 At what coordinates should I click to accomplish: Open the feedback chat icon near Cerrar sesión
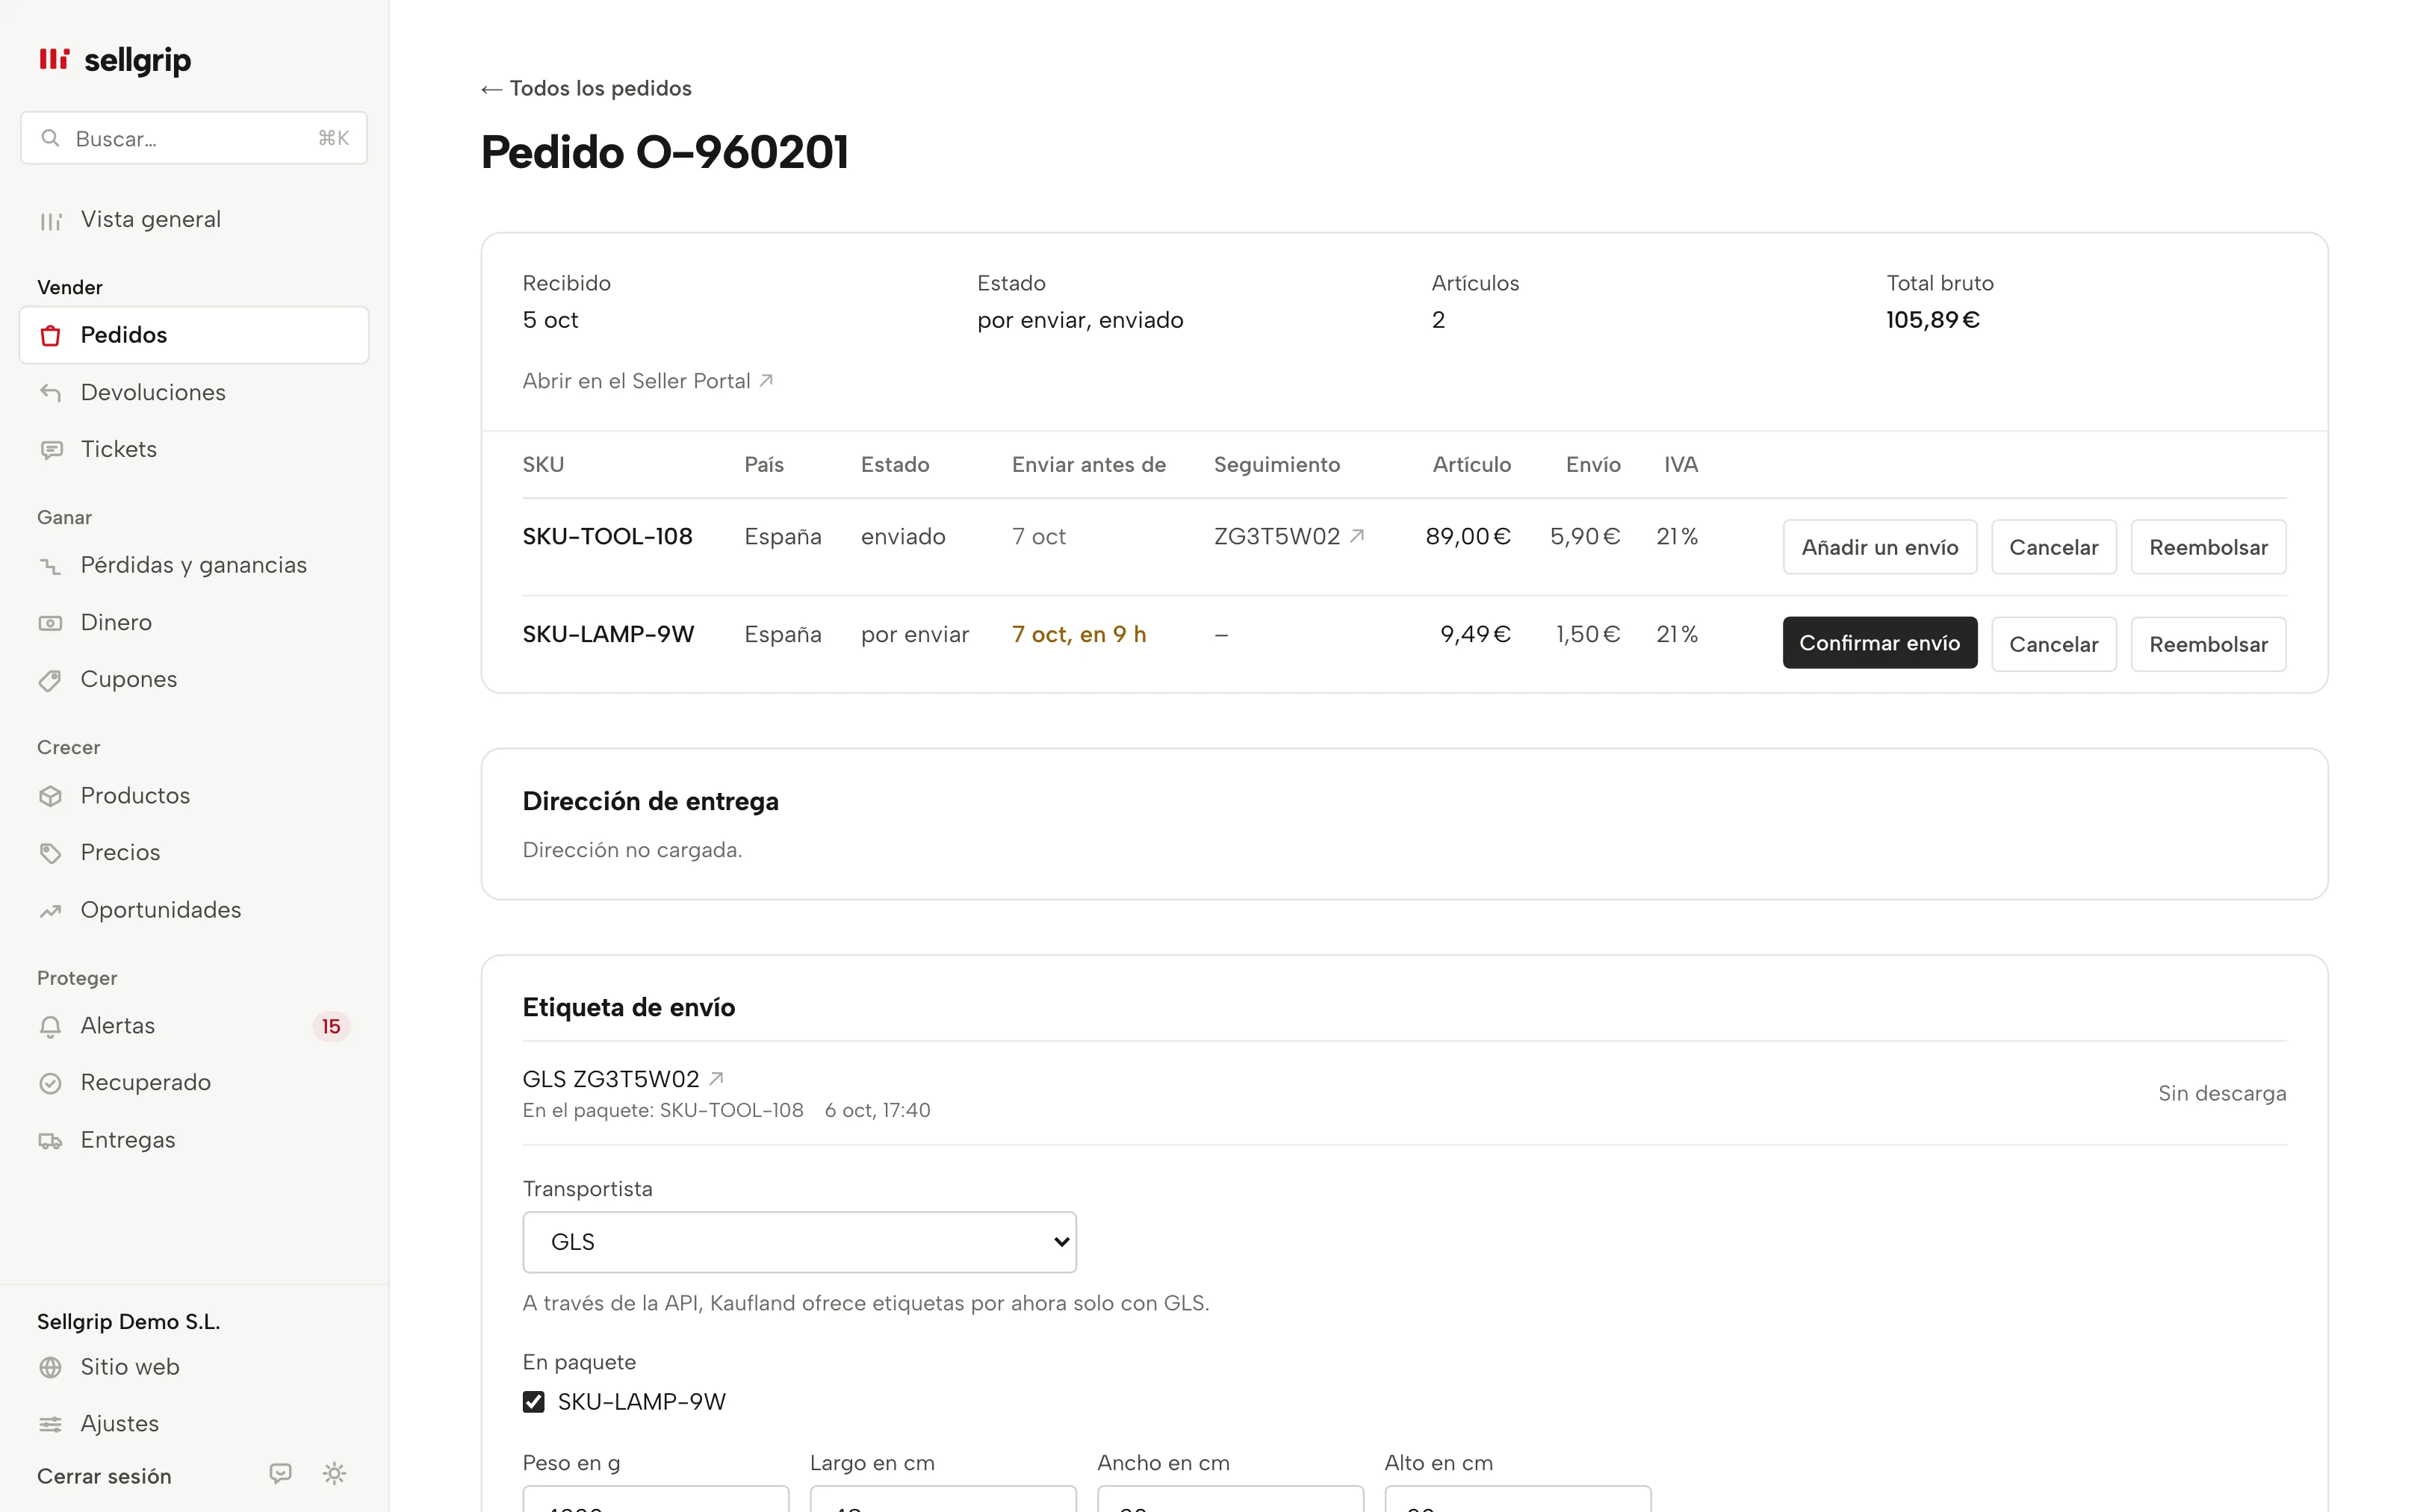(x=280, y=1473)
